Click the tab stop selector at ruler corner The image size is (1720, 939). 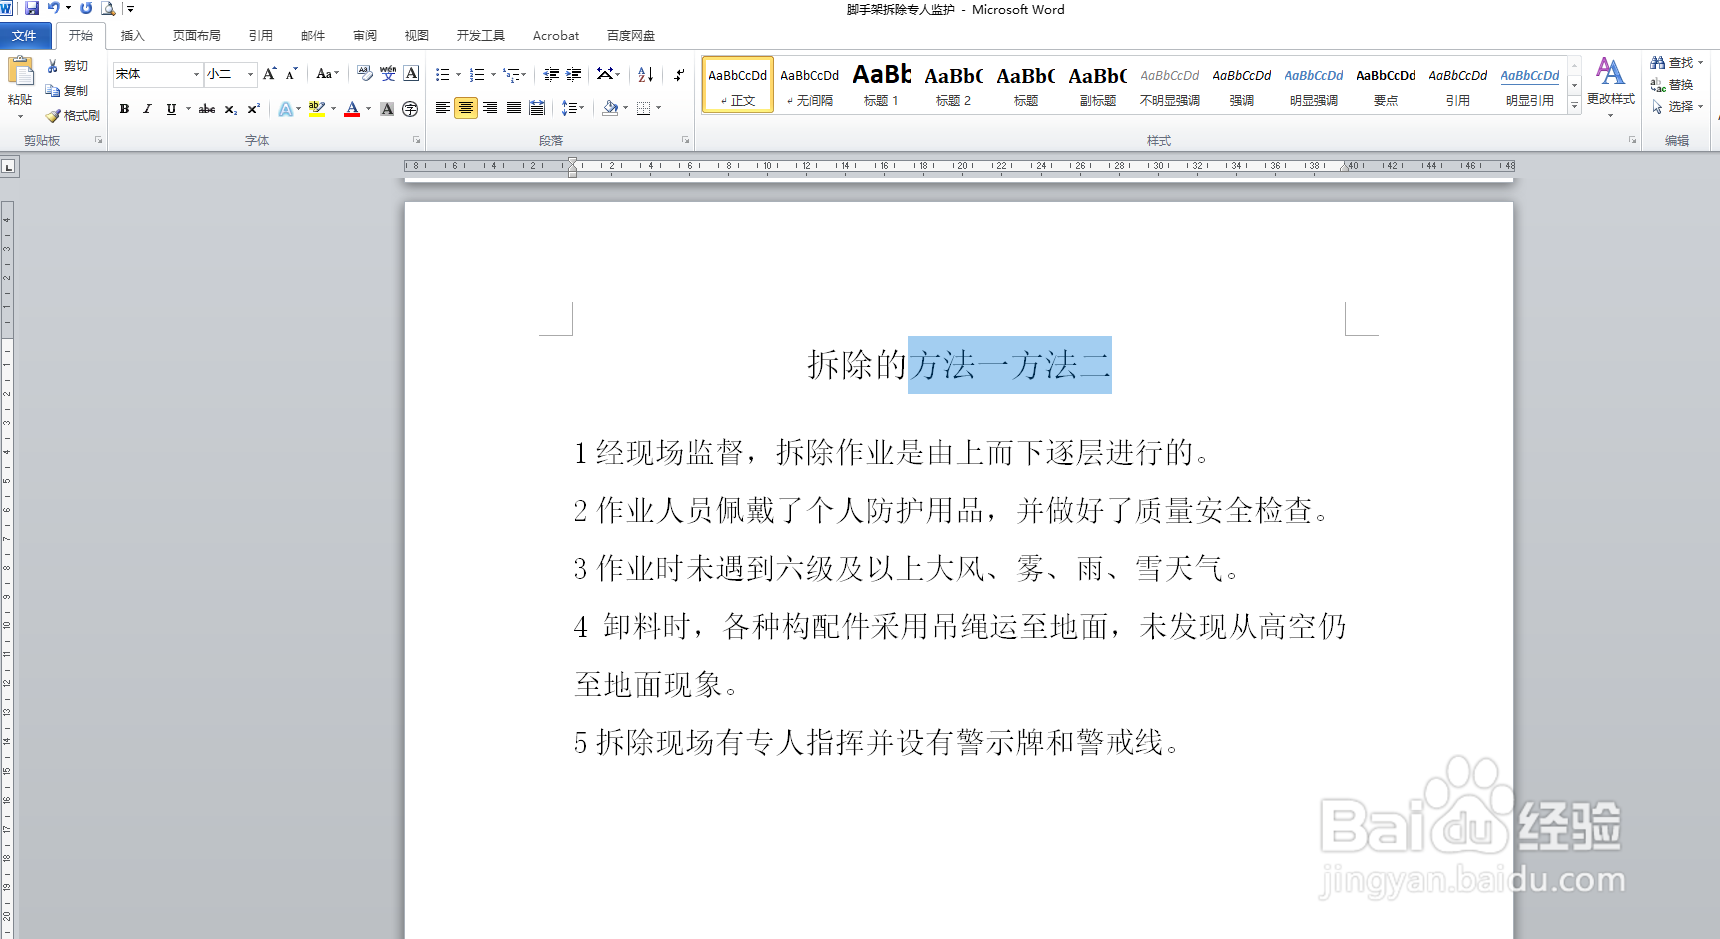pyautogui.click(x=9, y=166)
